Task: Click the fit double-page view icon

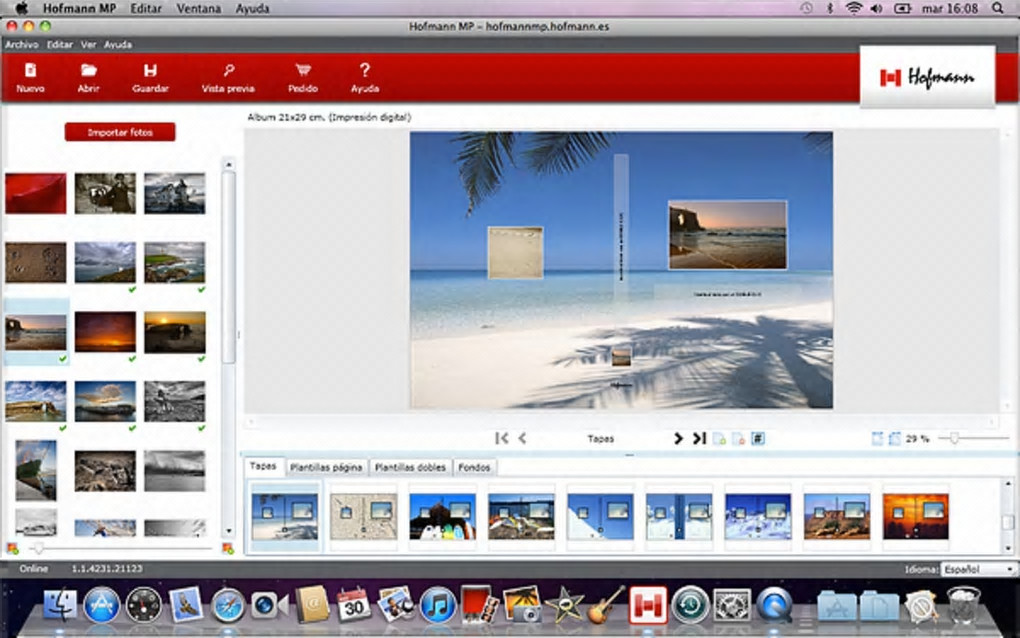Action: 894,439
